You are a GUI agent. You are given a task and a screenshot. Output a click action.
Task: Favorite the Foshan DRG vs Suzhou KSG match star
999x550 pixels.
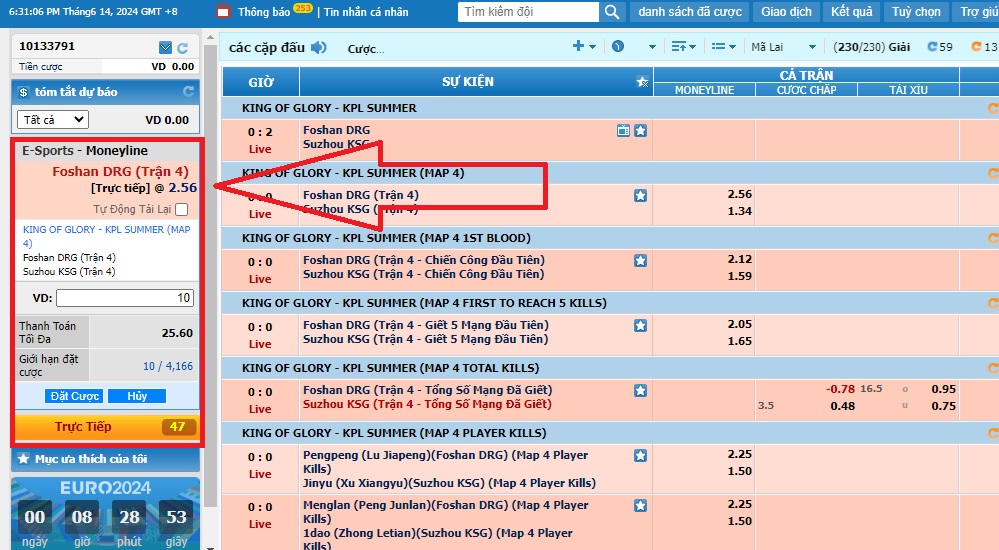640,131
